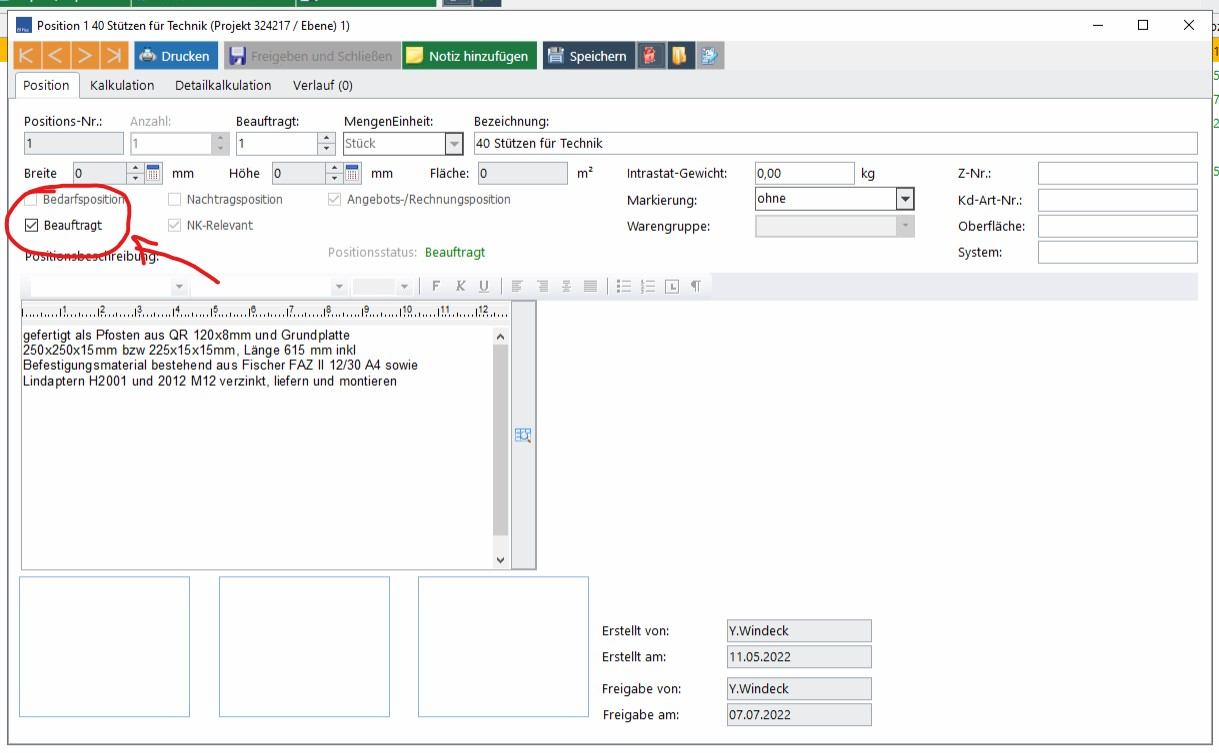
Task: Toggle underline formatting in text toolbar
Action: click(484, 286)
